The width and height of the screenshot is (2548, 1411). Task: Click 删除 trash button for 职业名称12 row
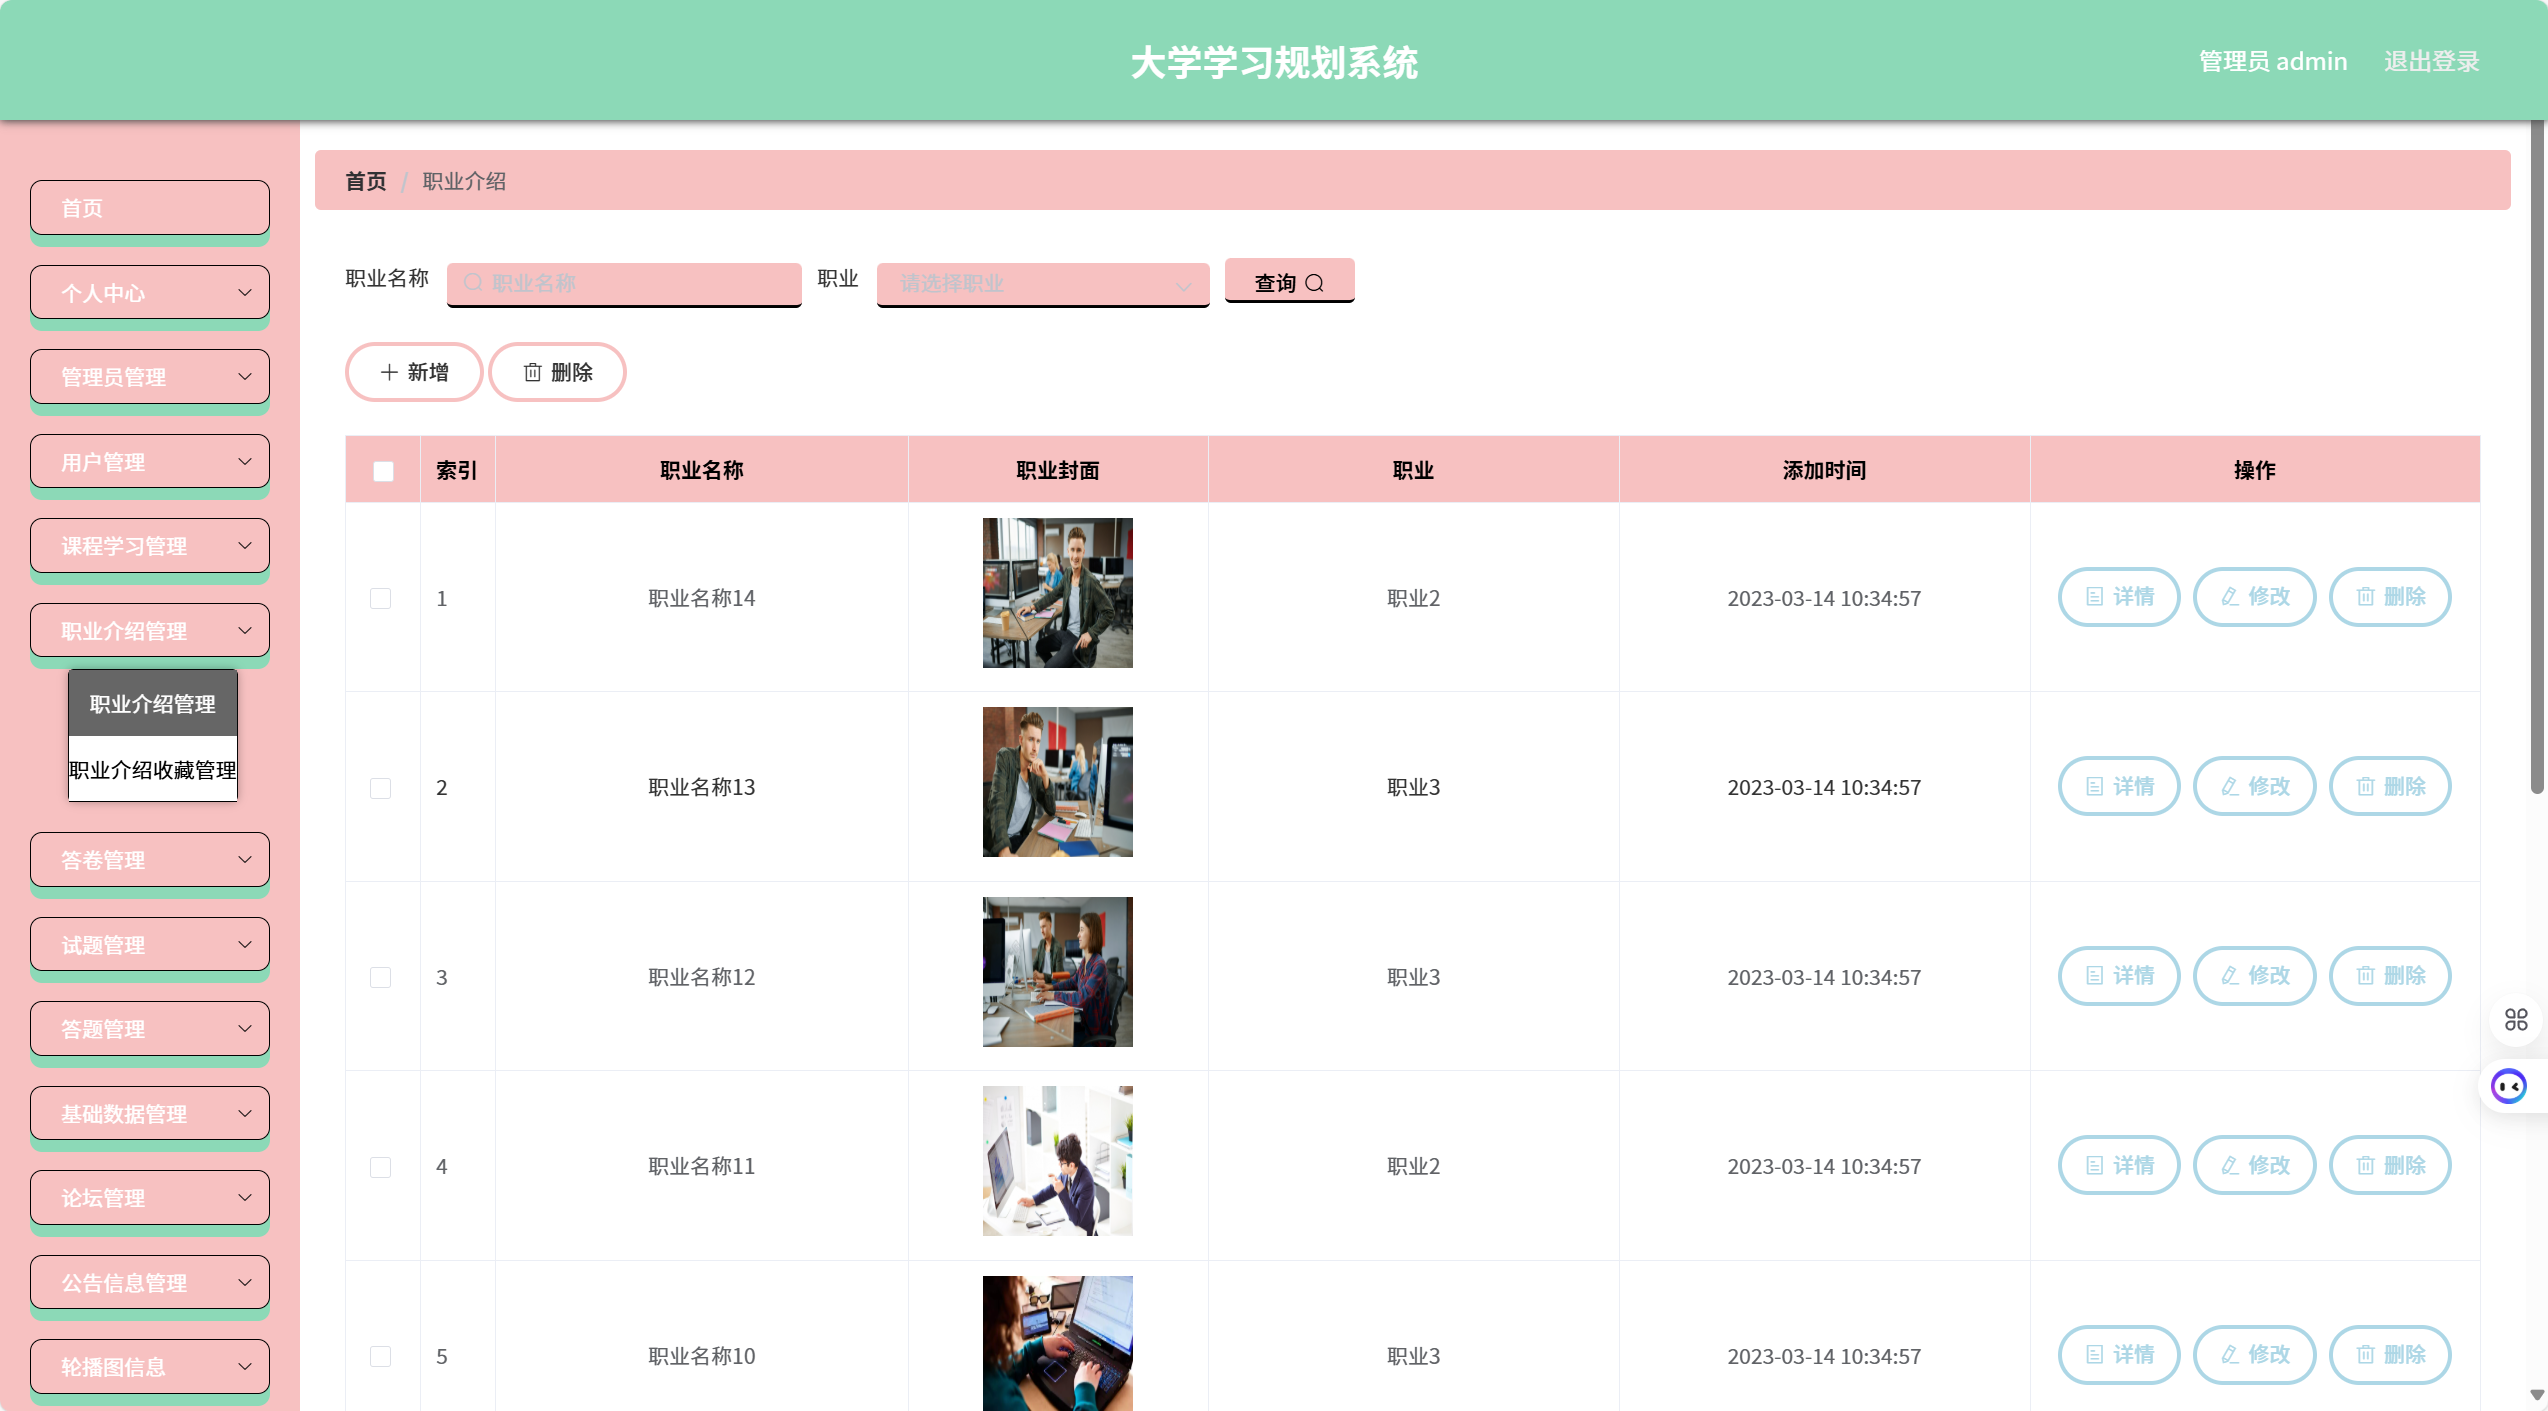2389,976
